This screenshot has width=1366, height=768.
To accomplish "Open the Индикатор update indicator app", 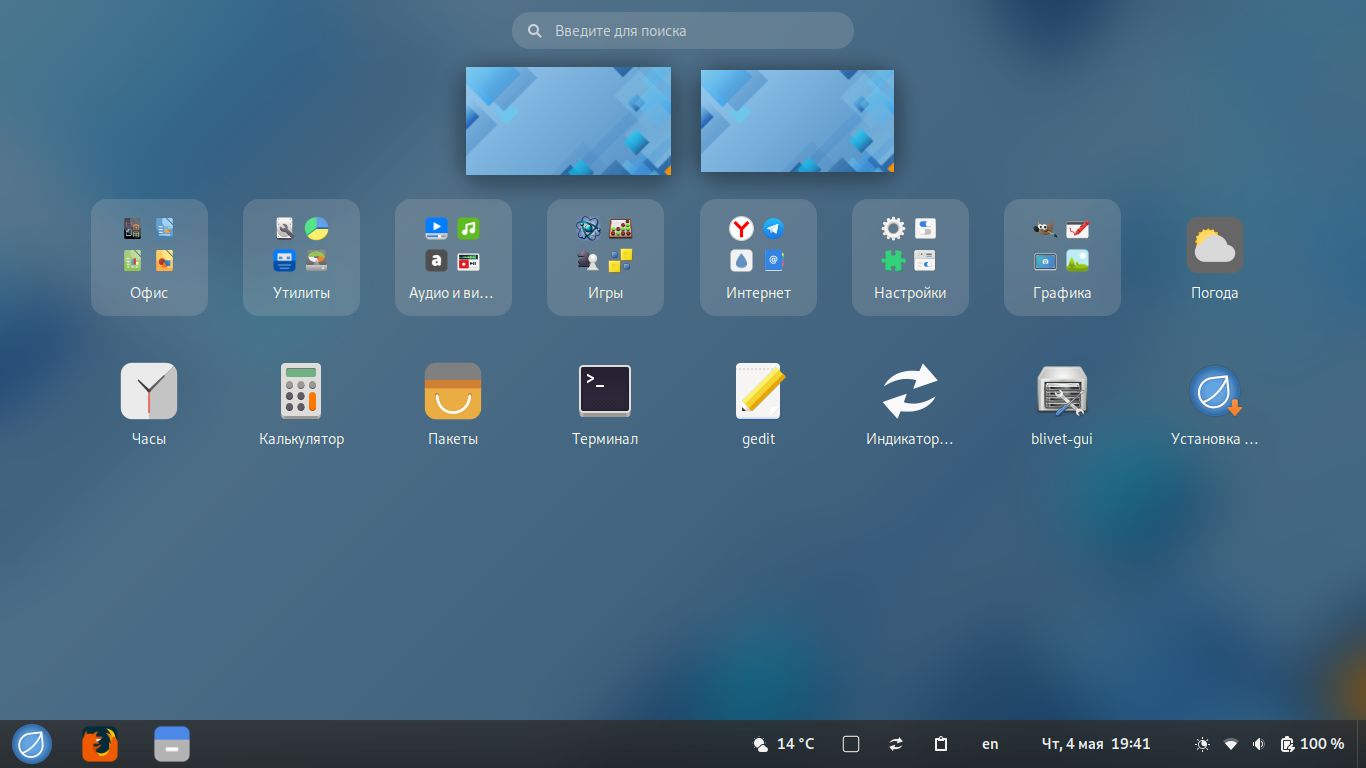I will coord(910,391).
